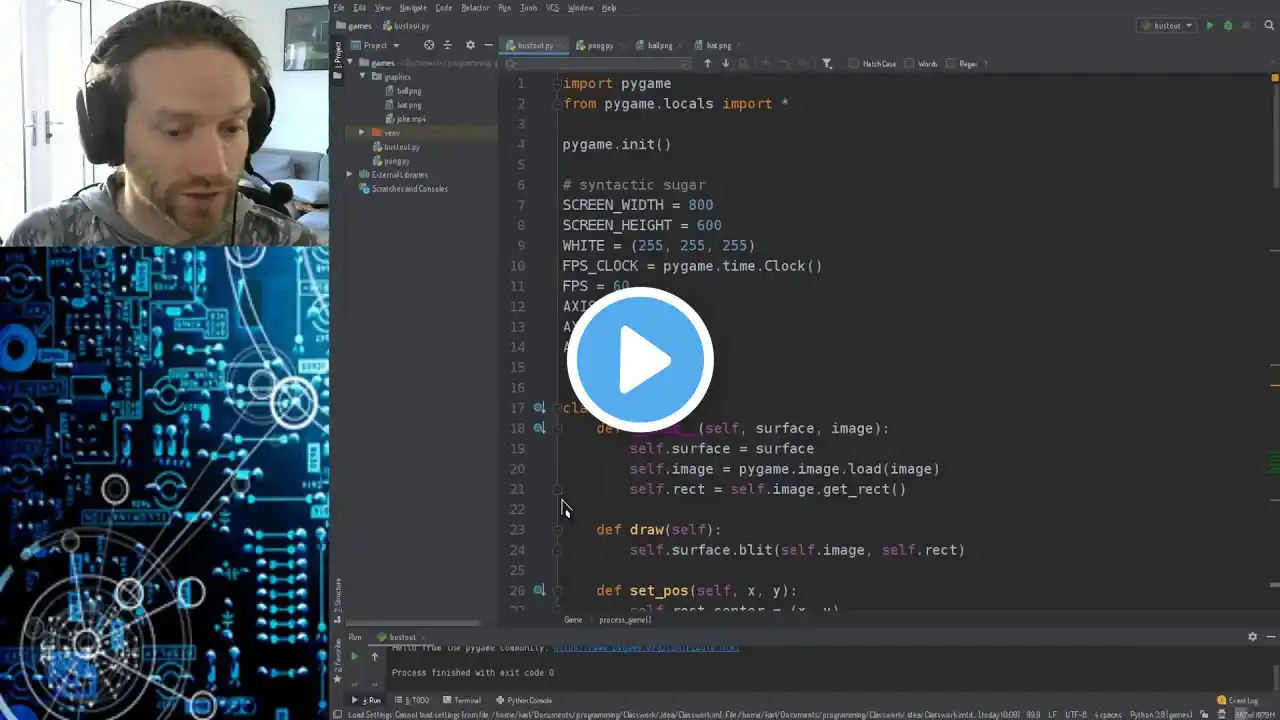Open the Tools menu
The image size is (1280, 720).
pos(529,8)
